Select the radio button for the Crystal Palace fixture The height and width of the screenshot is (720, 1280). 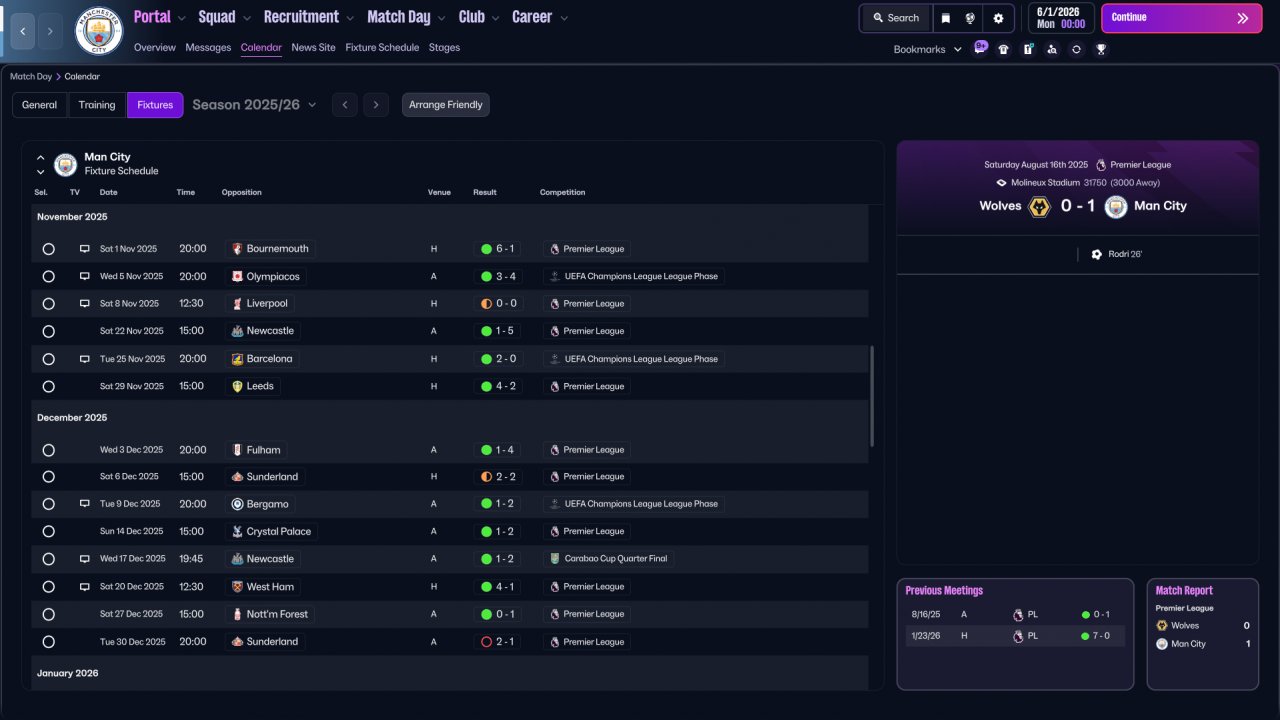pos(48,532)
